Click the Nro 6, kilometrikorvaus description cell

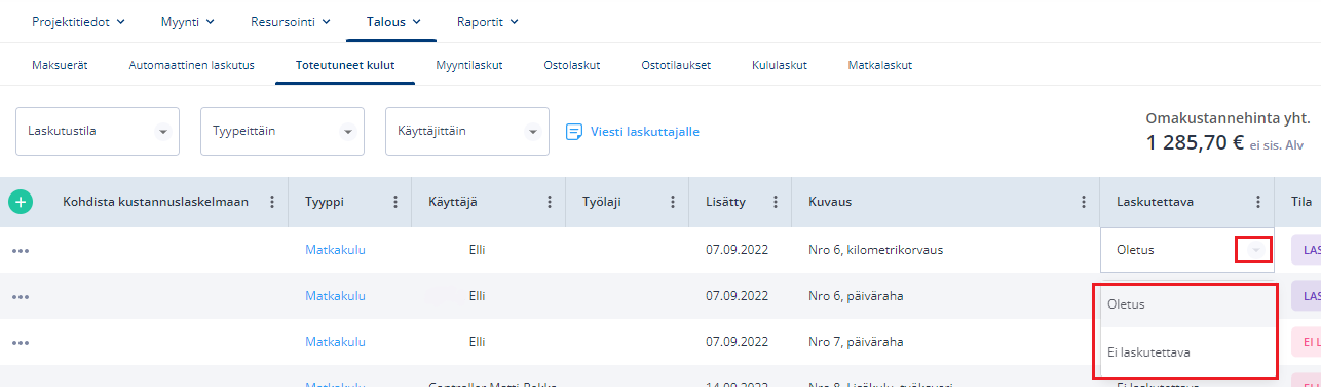click(875, 250)
